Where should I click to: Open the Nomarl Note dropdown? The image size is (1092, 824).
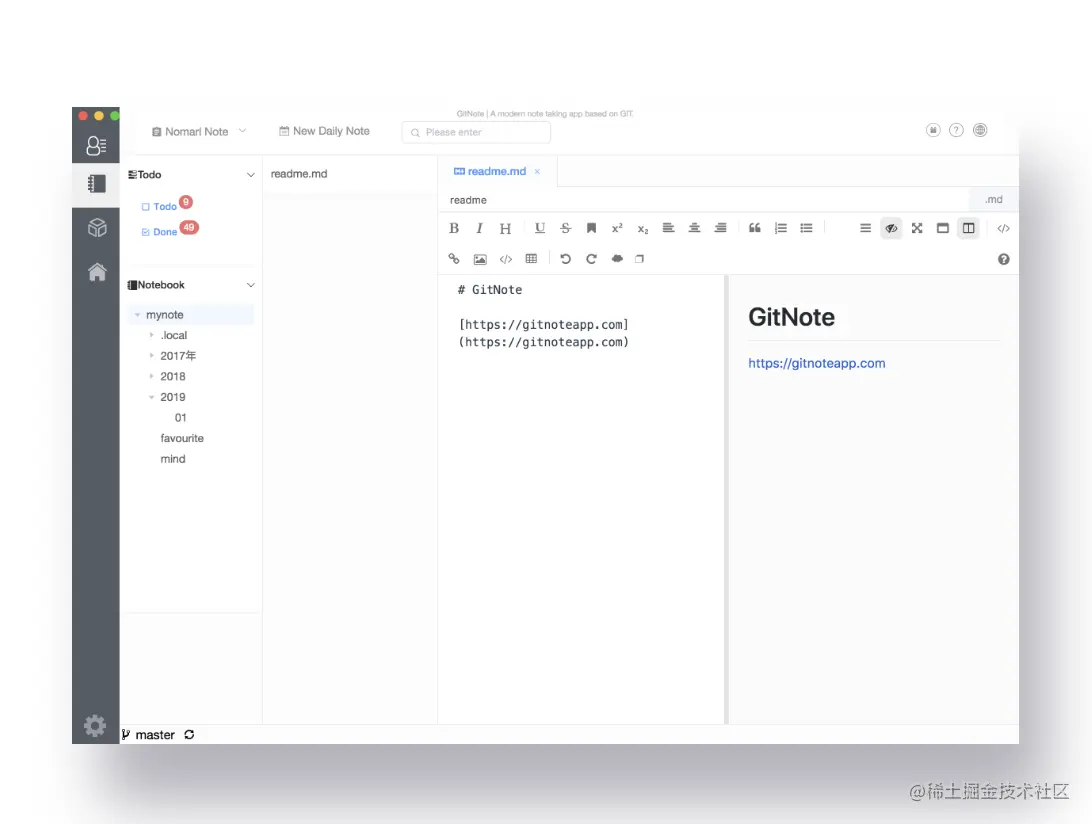tap(198, 132)
